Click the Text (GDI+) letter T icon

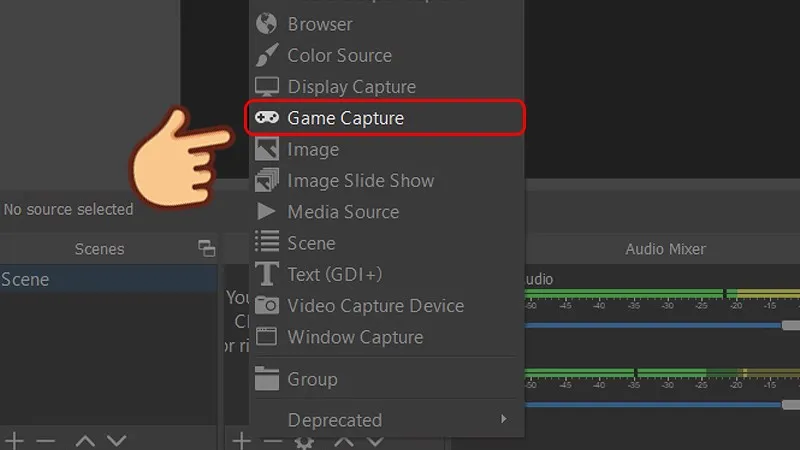tap(266, 274)
